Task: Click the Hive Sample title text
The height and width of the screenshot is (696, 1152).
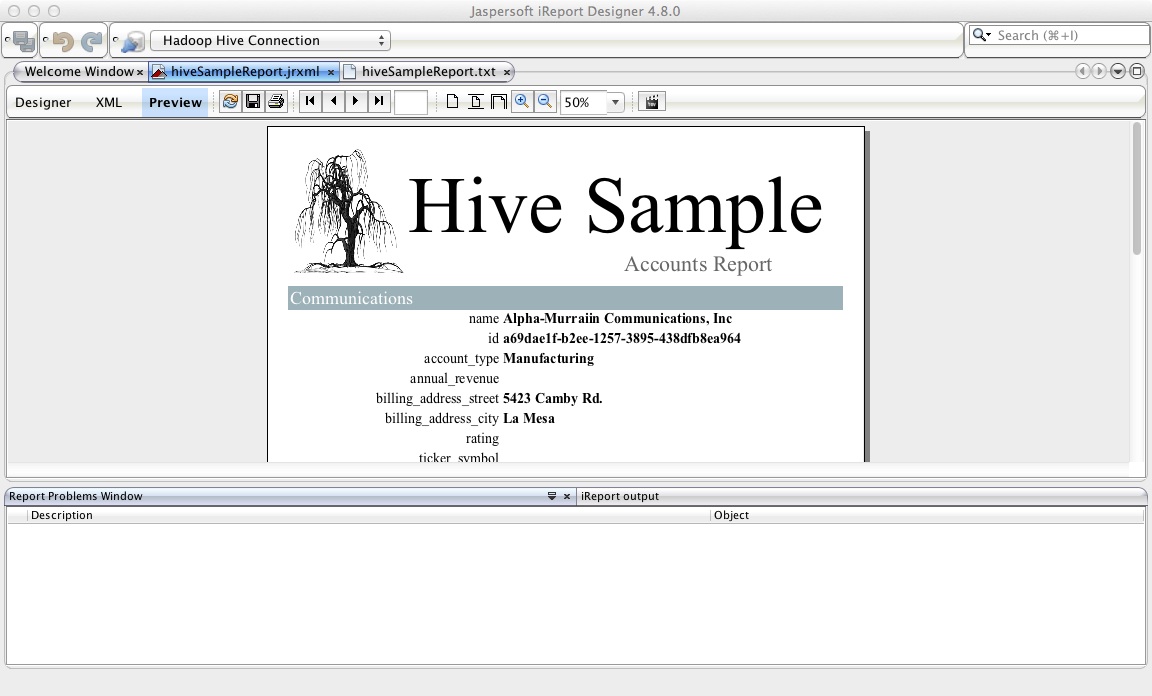Action: [615, 207]
